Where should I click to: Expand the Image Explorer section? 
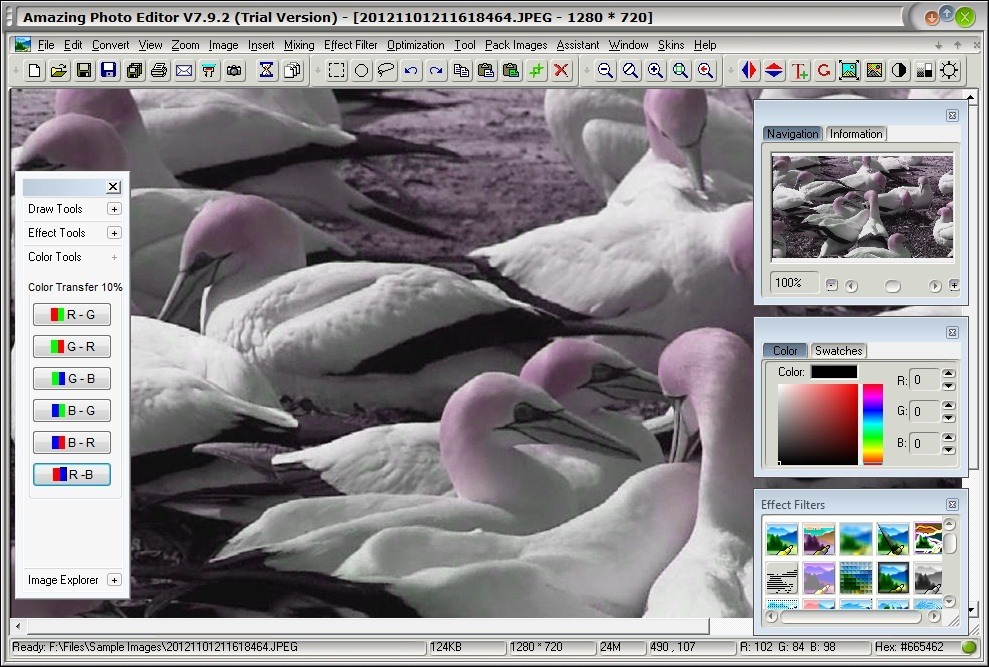coord(113,580)
